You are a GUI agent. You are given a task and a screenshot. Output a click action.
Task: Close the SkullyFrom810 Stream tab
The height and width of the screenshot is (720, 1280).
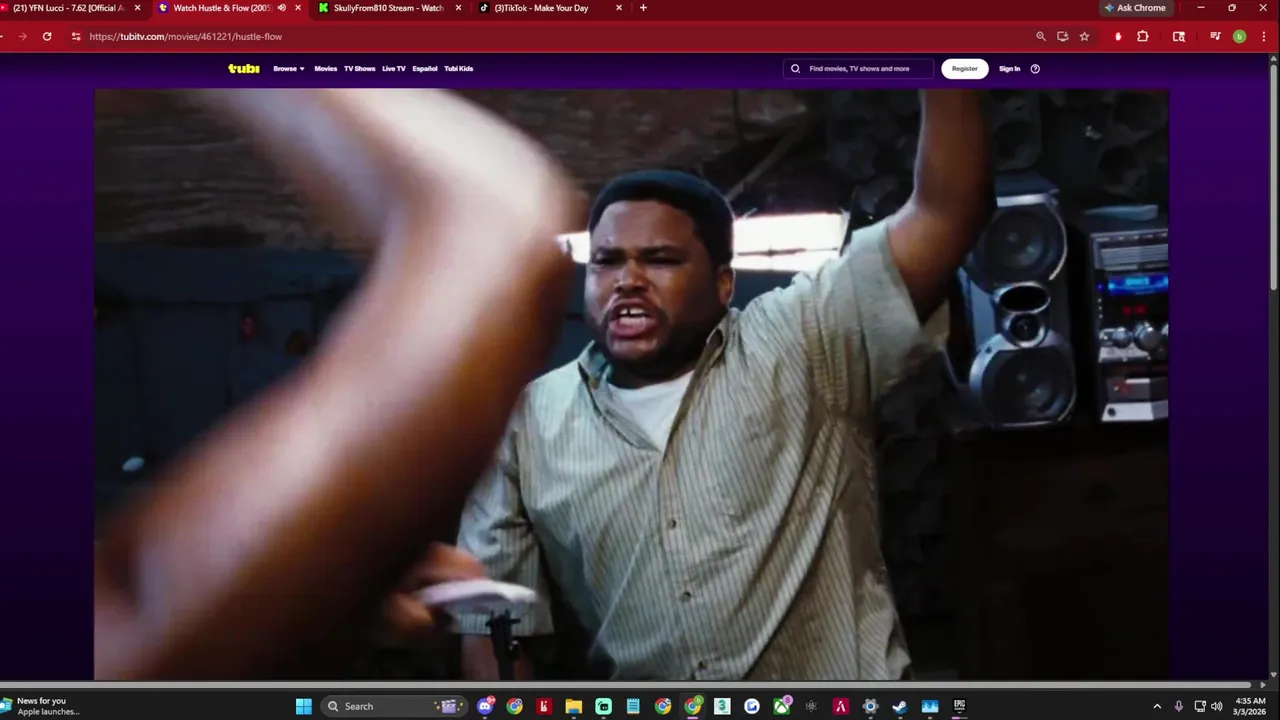coord(458,8)
